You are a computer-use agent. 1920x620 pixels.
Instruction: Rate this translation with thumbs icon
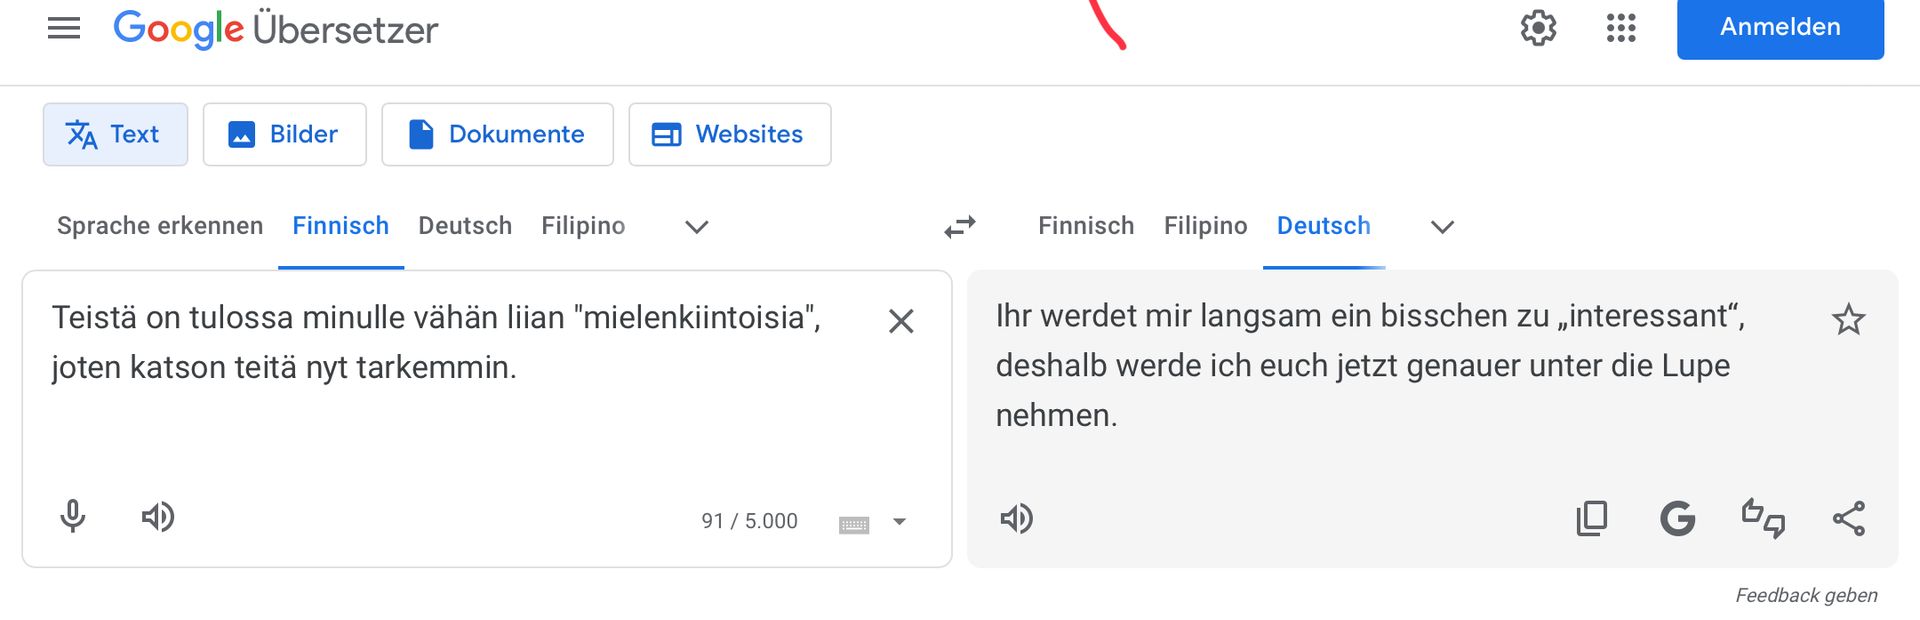1763,519
